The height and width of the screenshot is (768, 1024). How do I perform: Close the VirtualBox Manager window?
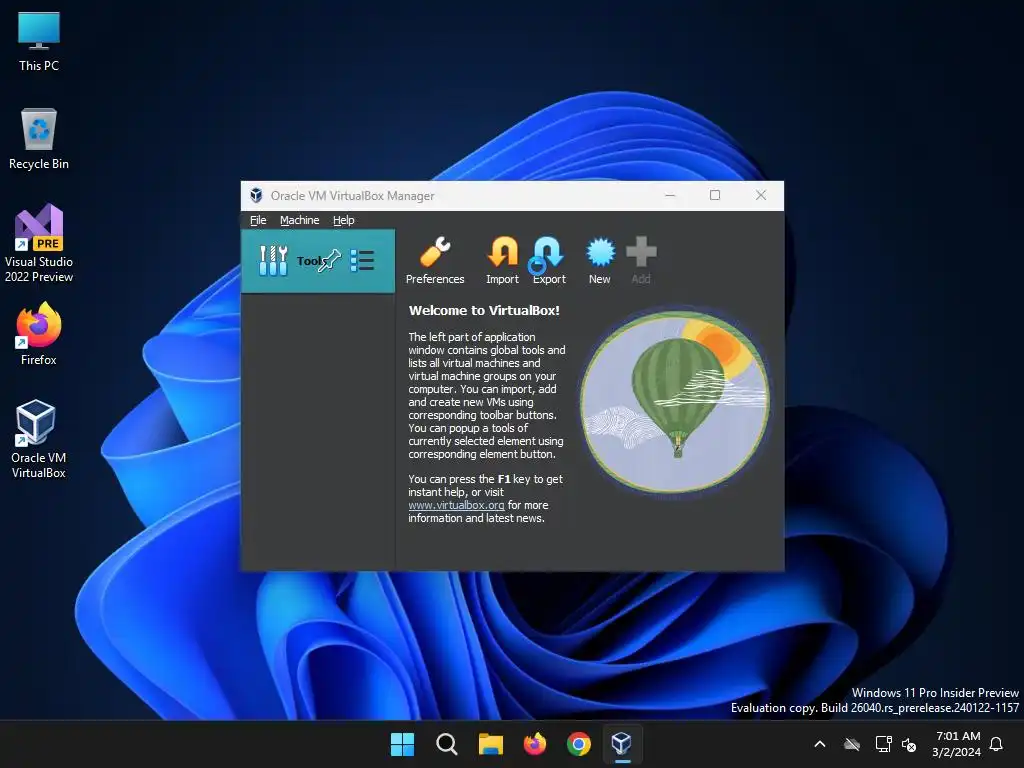click(761, 195)
